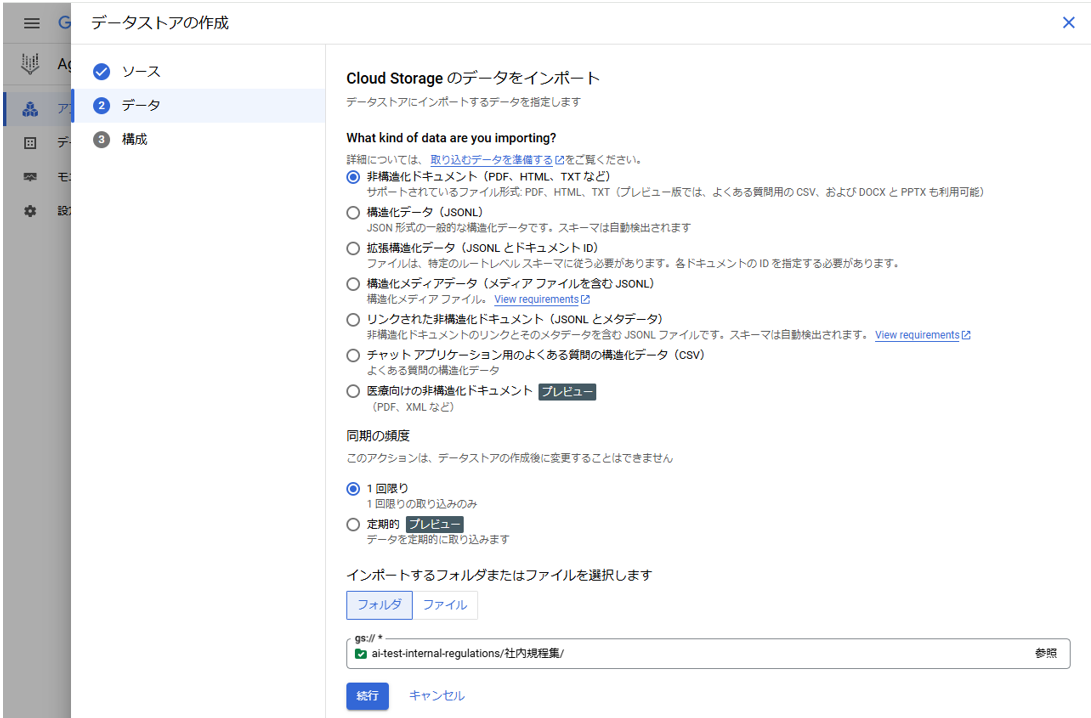Select 拡張構造化データ radio option
The height and width of the screenshot is (718, 1091).
[x=353, y=248]
